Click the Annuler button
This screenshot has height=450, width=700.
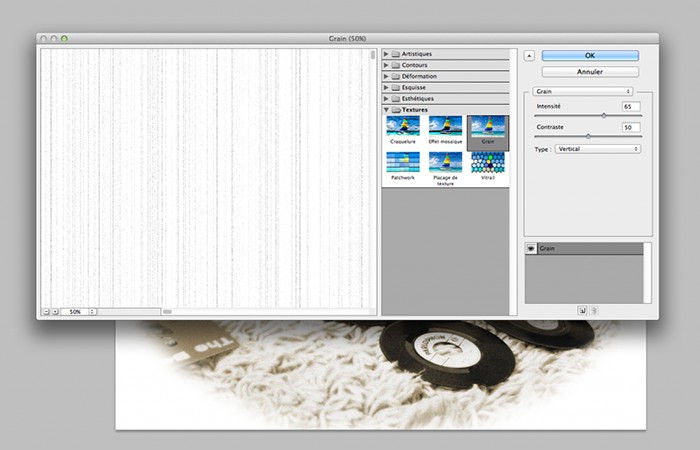[590, 71]
